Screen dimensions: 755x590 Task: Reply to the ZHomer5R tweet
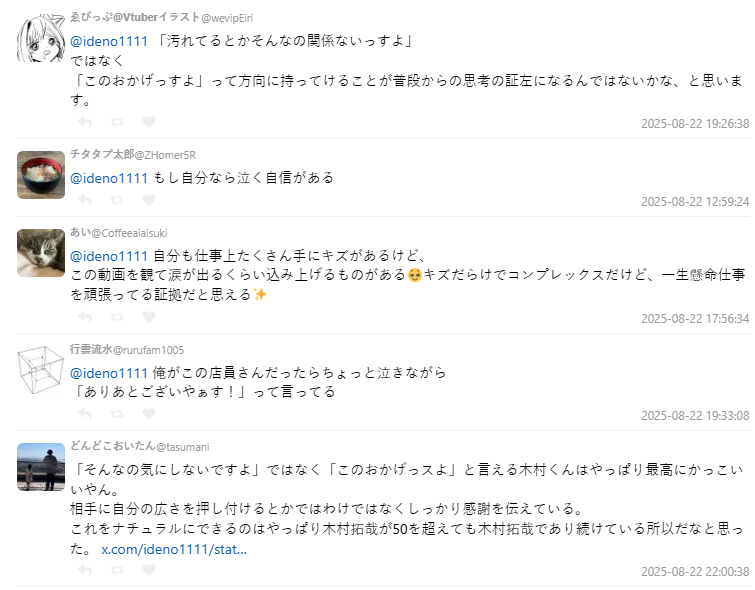point(85,199)
